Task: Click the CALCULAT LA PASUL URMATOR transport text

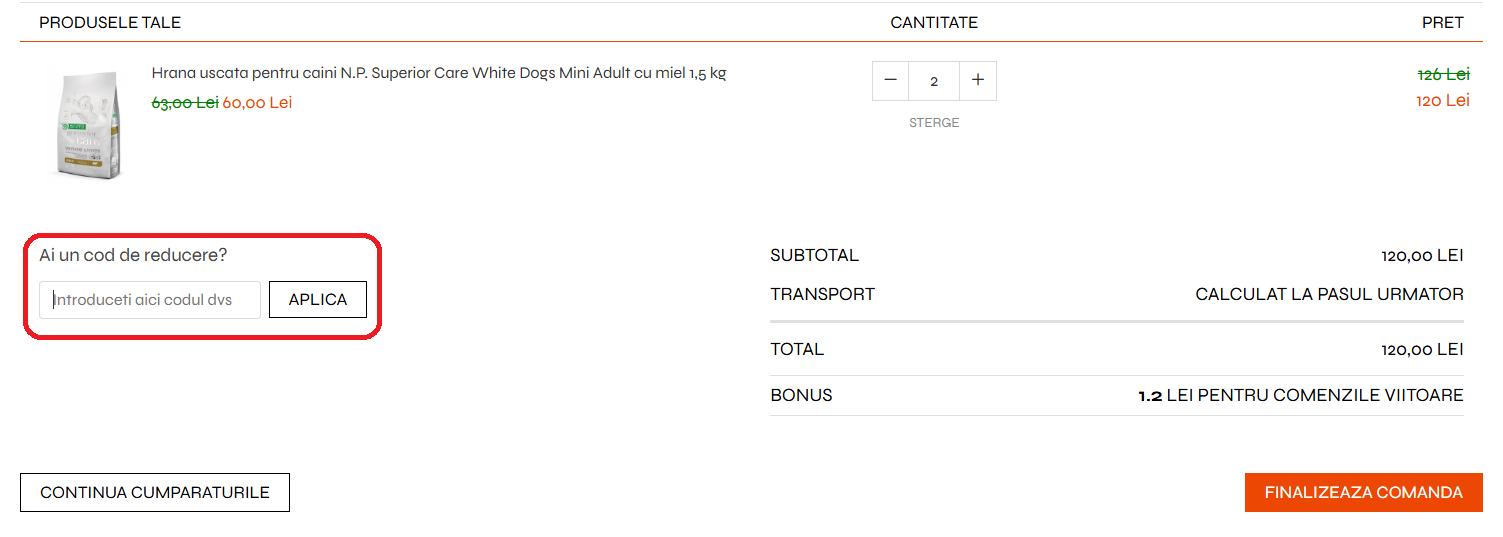Action: [x=1329, y=294]
